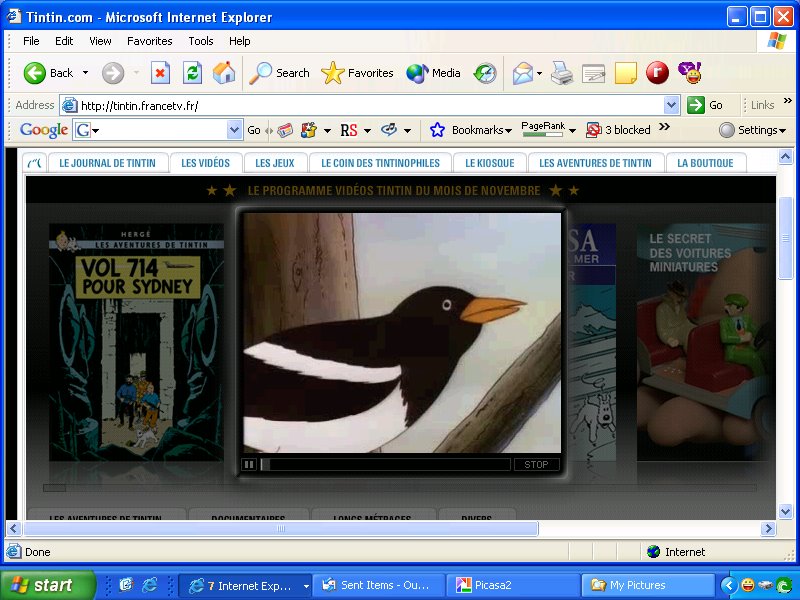Expand the Internet Explorer taskbar group arrow
Image resolution: width=800 pixels, height=600 pixels.
tap(306, 586)
